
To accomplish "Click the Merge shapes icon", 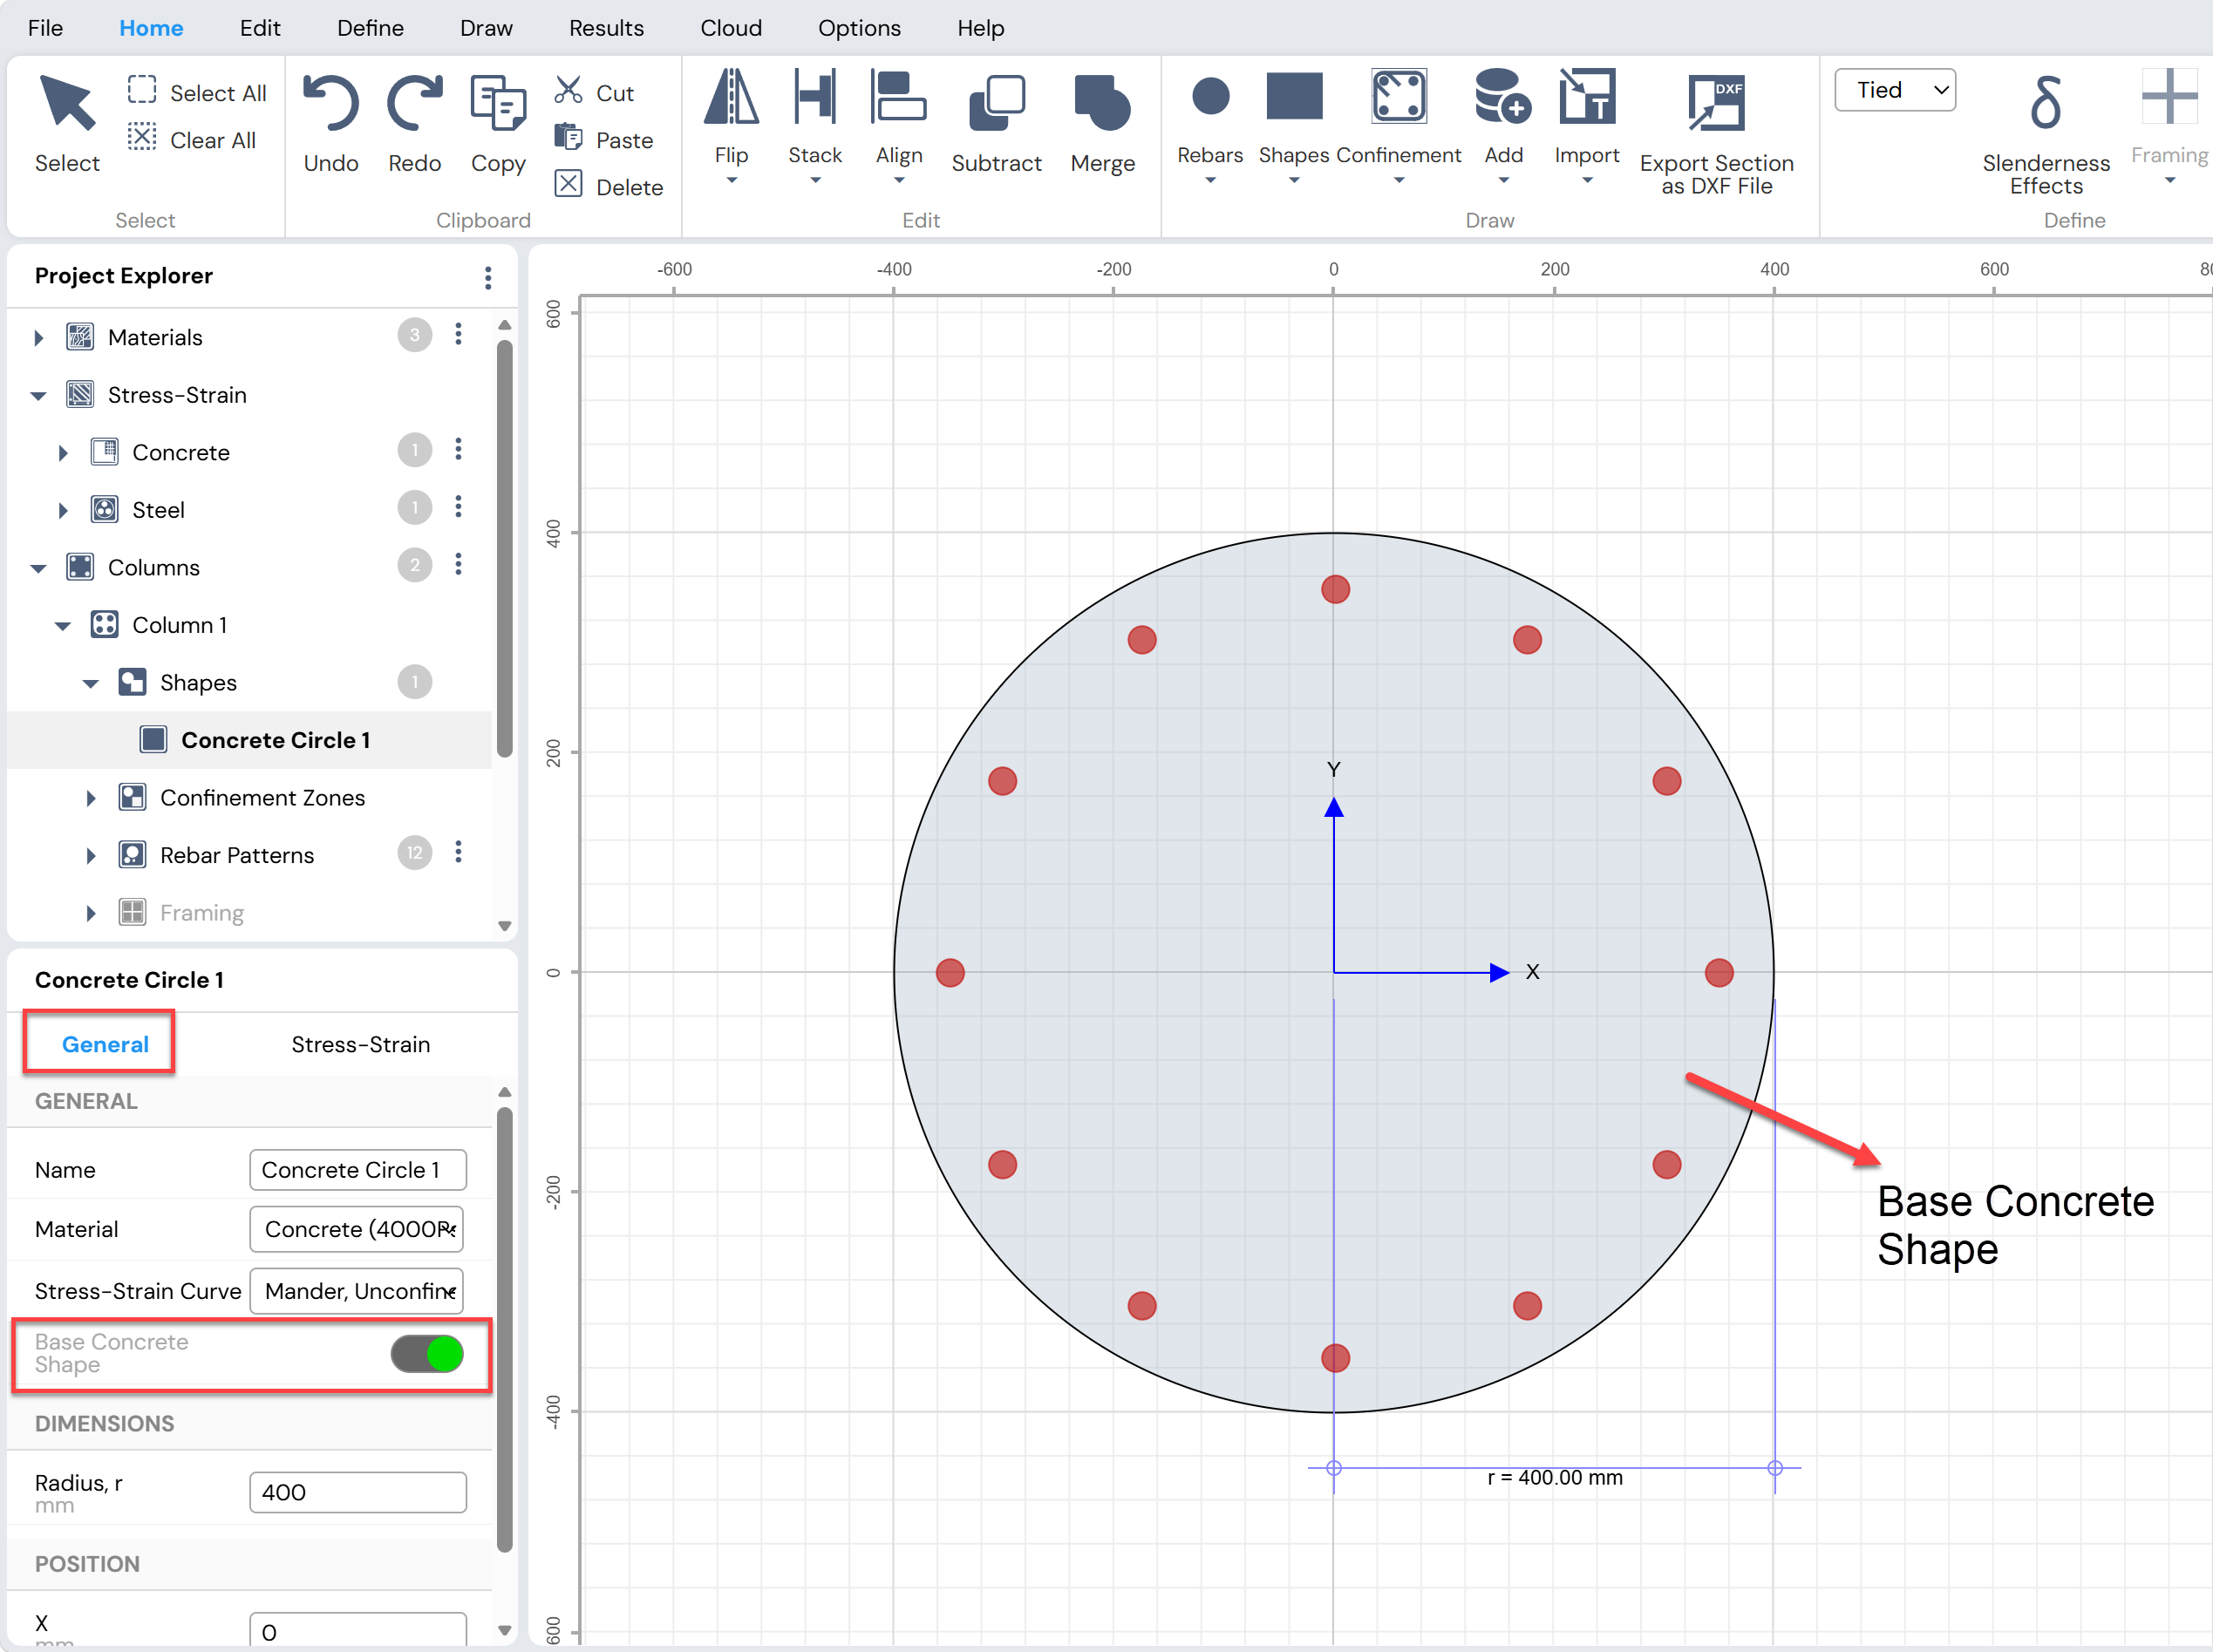I will [1102, 104].
